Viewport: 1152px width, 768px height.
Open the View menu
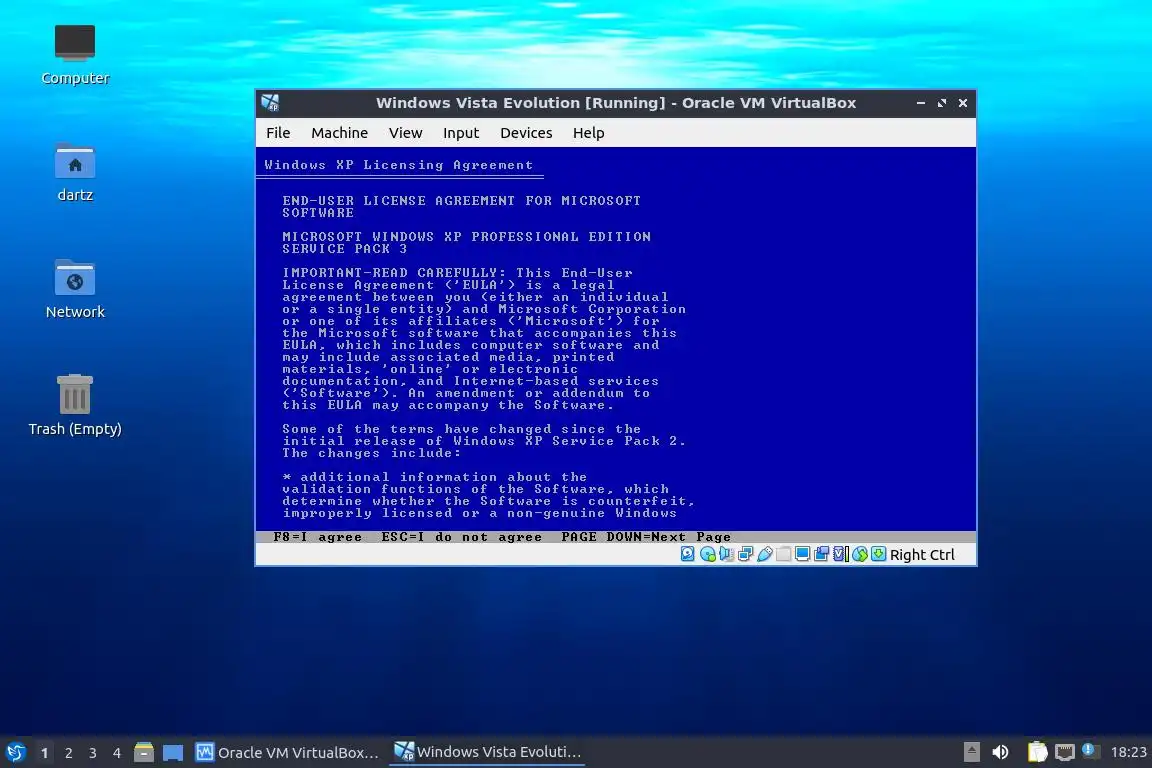[x=406, y=133]
